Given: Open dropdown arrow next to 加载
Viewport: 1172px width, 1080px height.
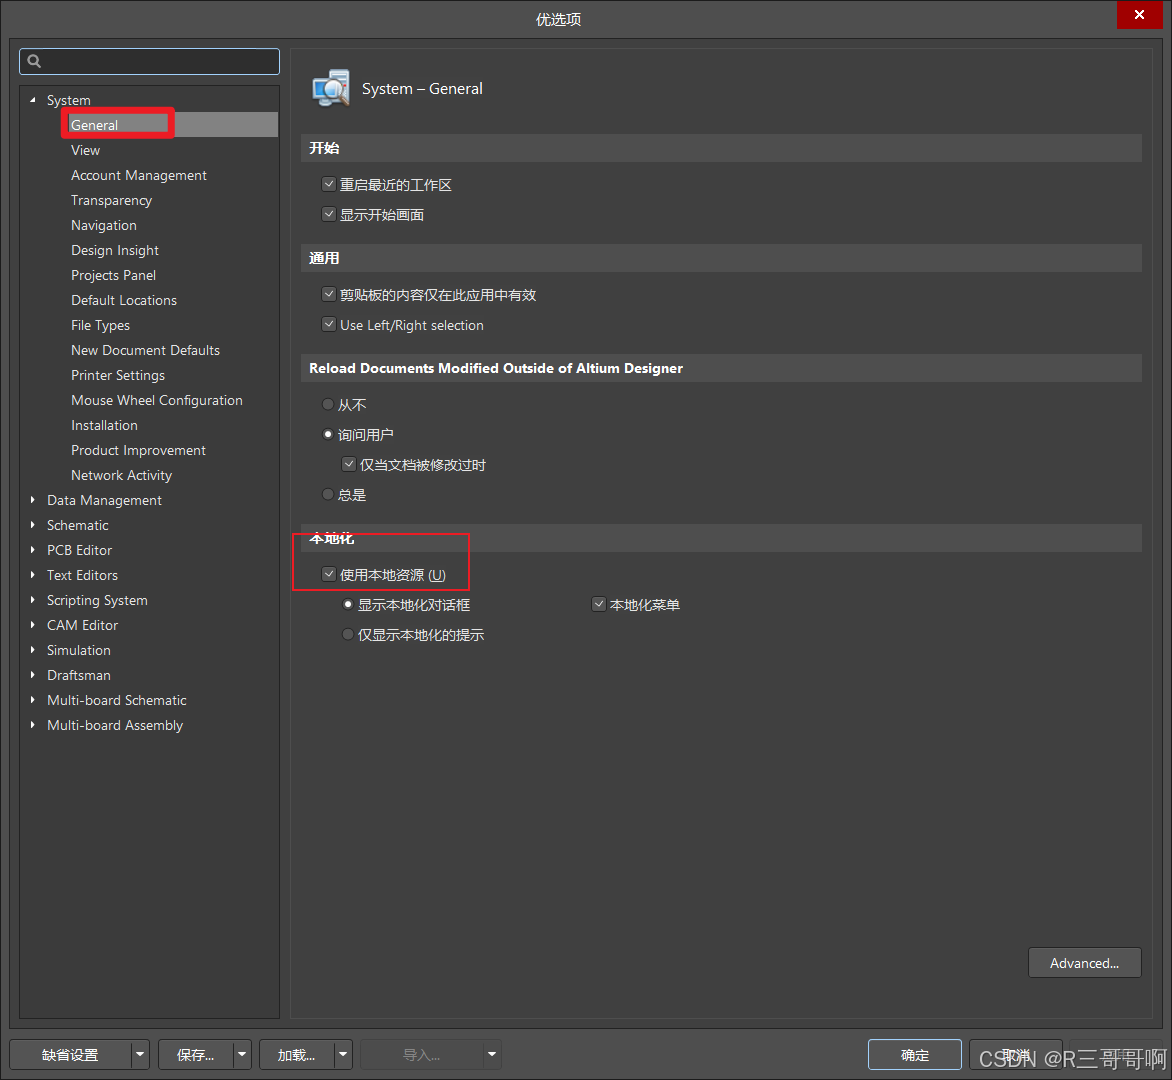Looking at the screenshot, I should coord(342,1055).
